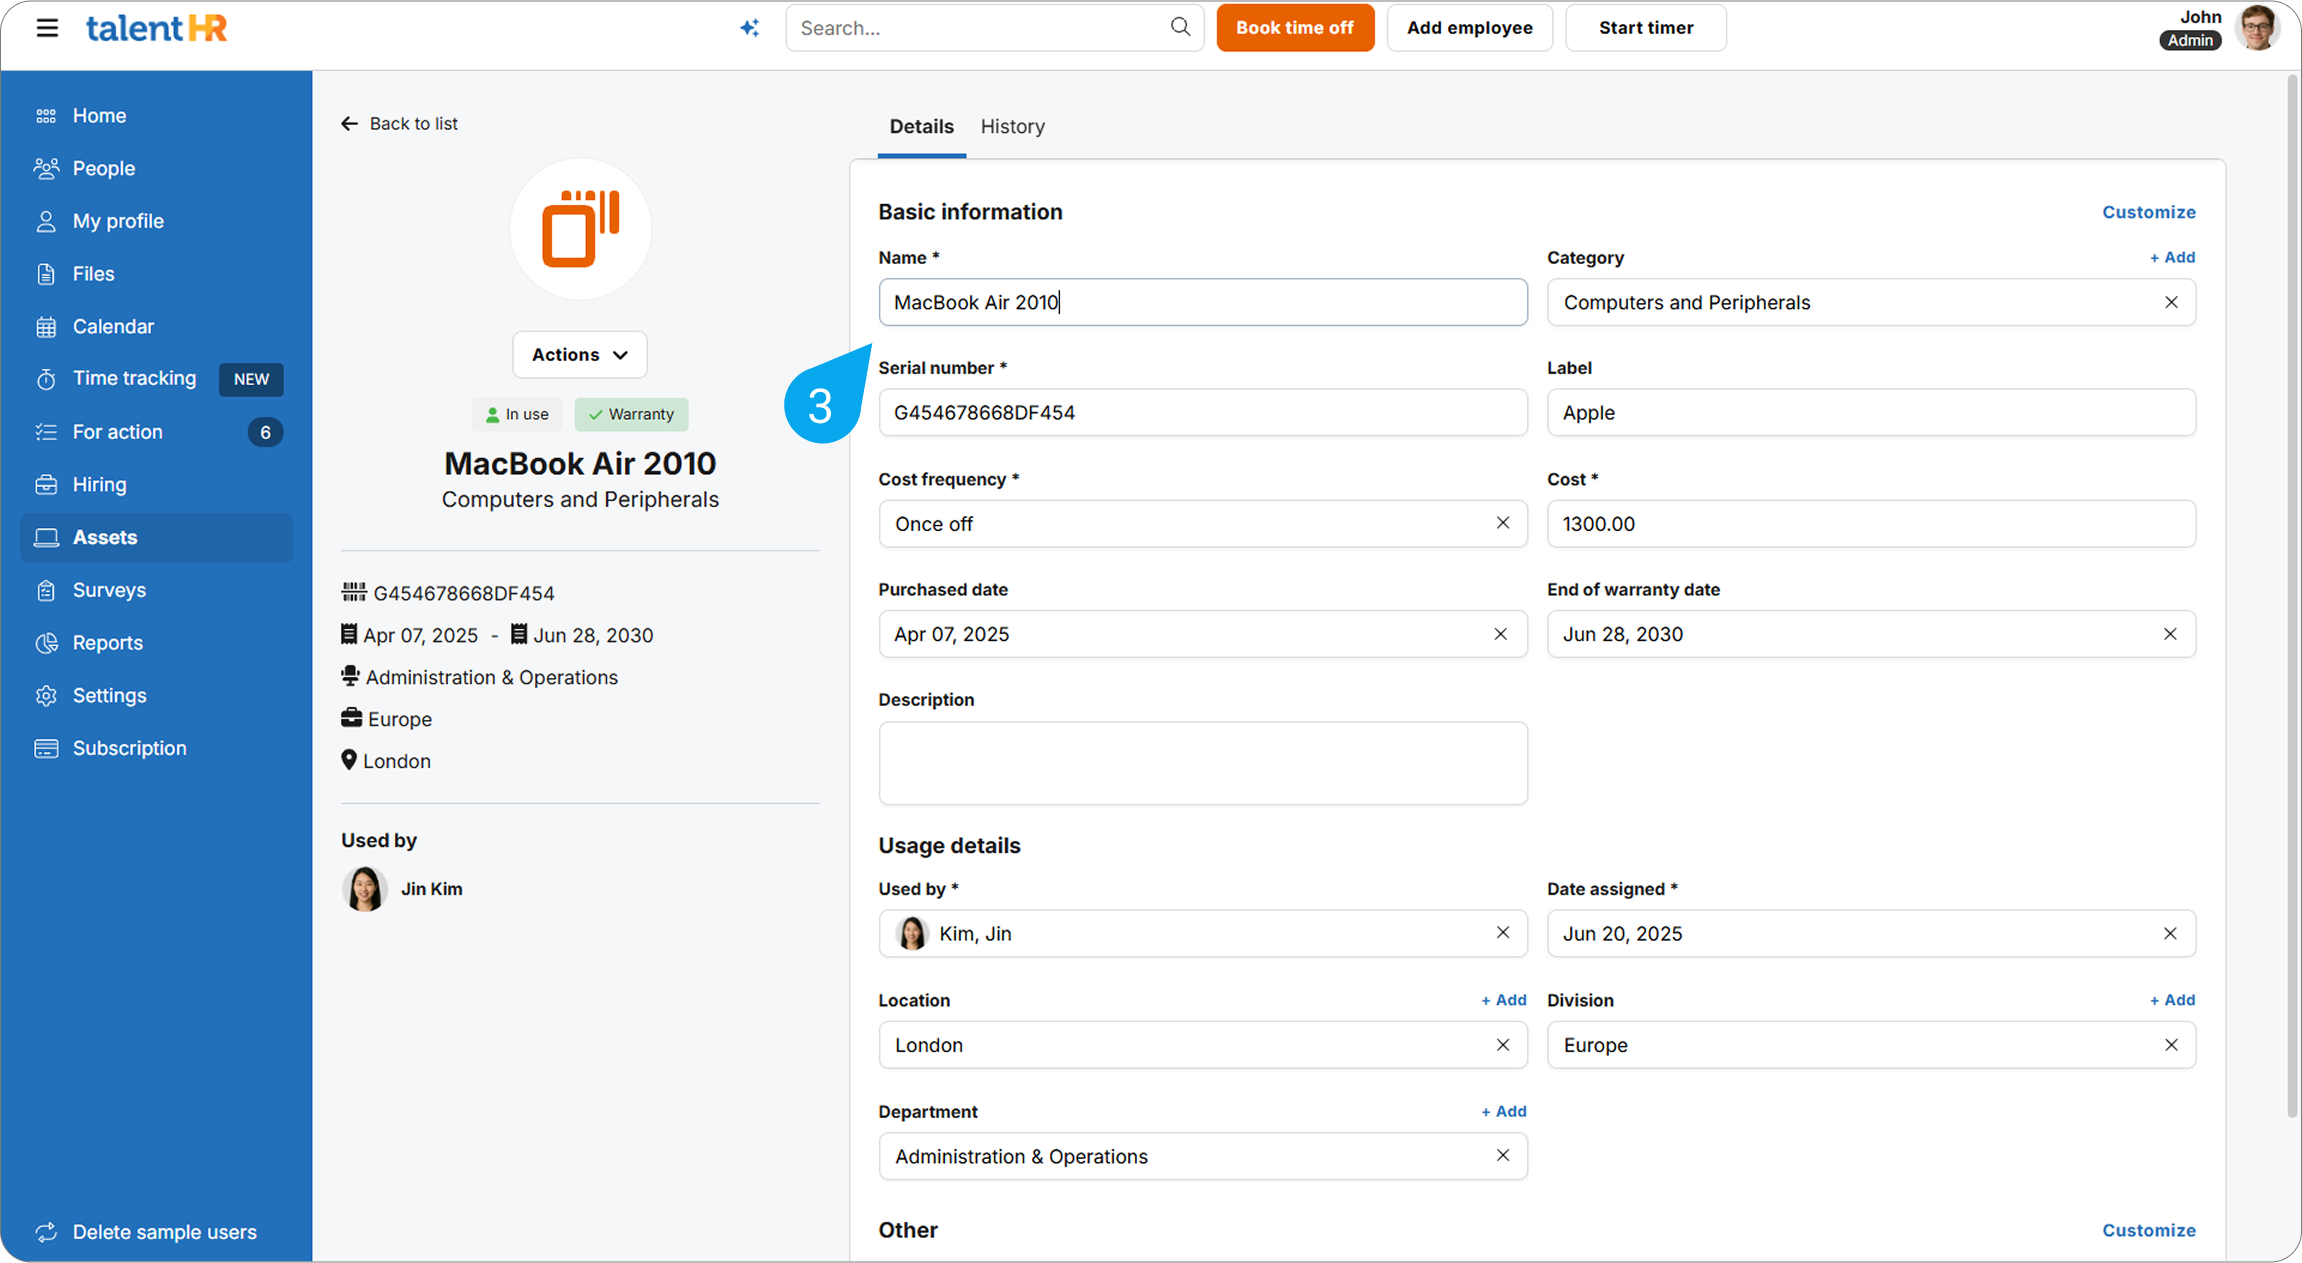The image size is (2302, 1263).
Task: Click Customize in the Other section
Action: (2148, 1230)
